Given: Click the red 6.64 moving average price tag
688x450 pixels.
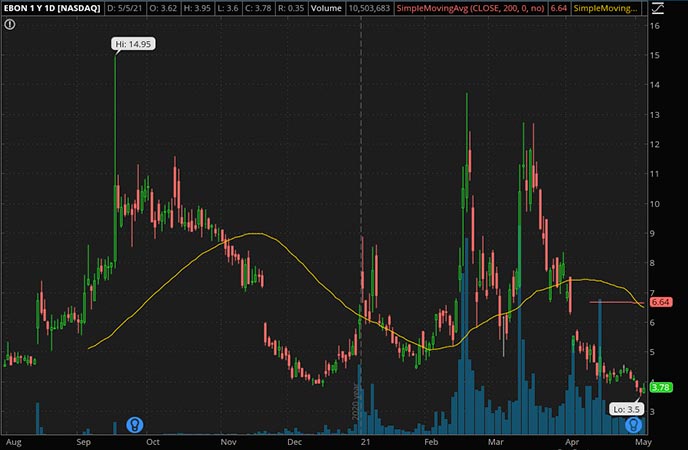Looking at the screenshot, I should coord(659,301).
